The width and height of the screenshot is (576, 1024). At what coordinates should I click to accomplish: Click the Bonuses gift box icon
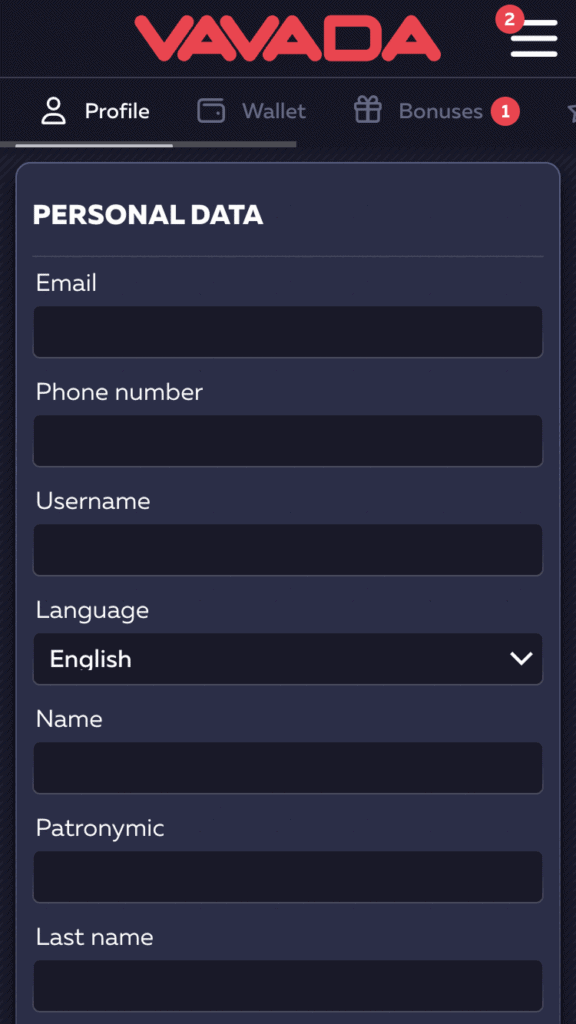click(368, 110)
